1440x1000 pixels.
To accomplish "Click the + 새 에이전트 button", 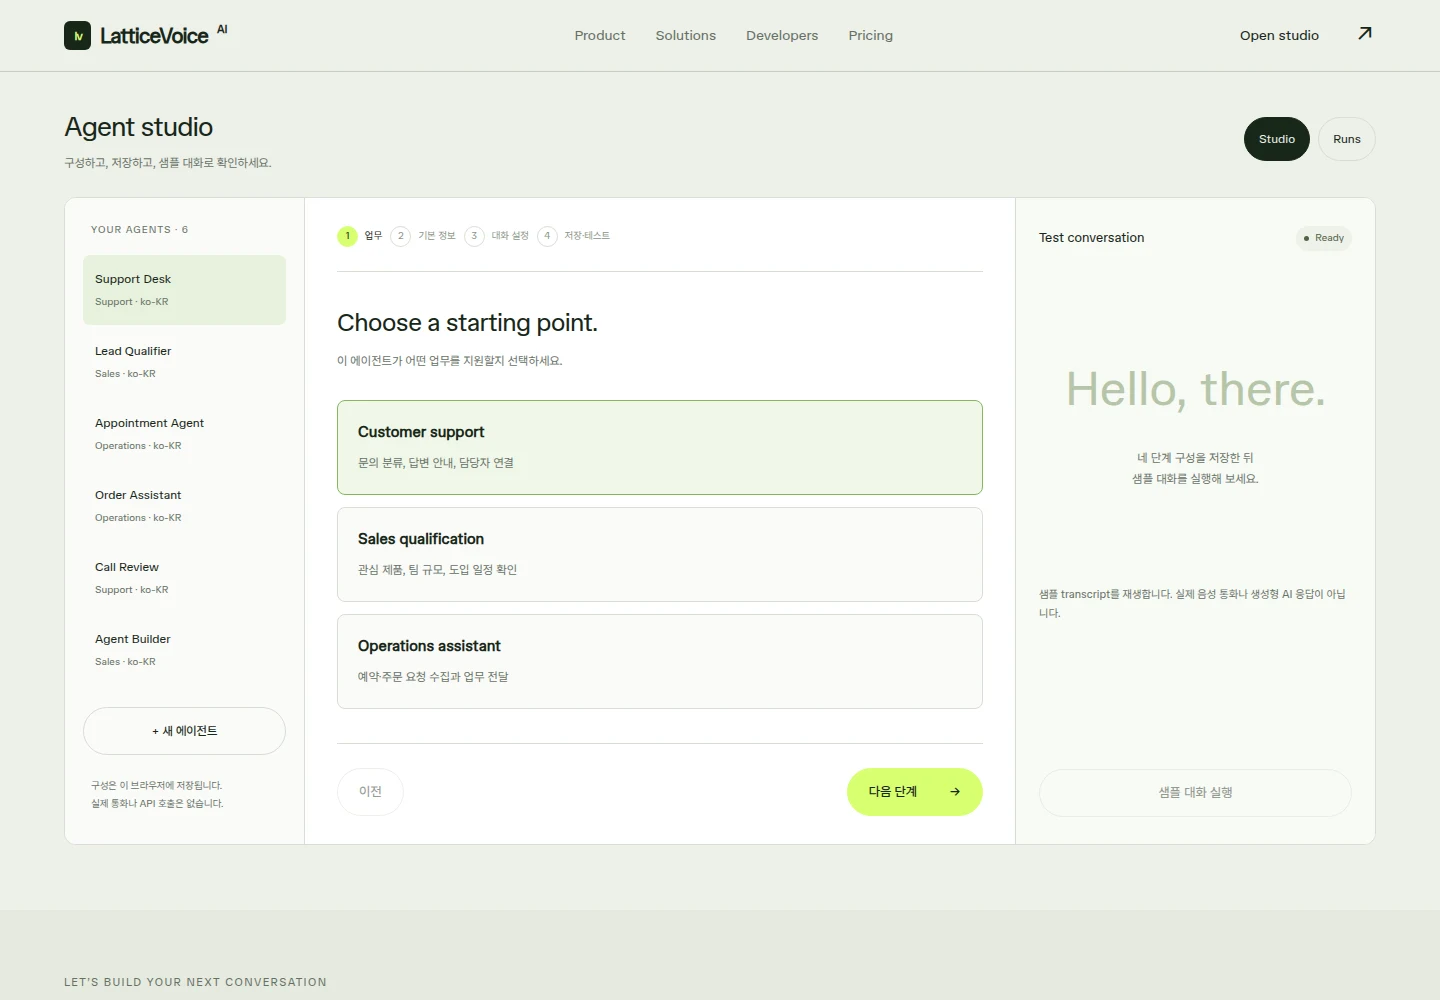I will pyautogui.click(x=184, y=731).
